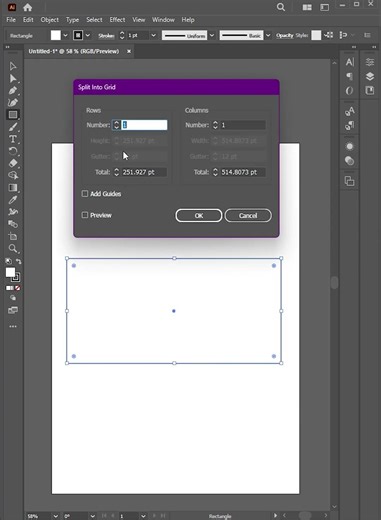Click the Columns Number input field
The width and height of the screenshot is (381, 520).
click(243, 125)
